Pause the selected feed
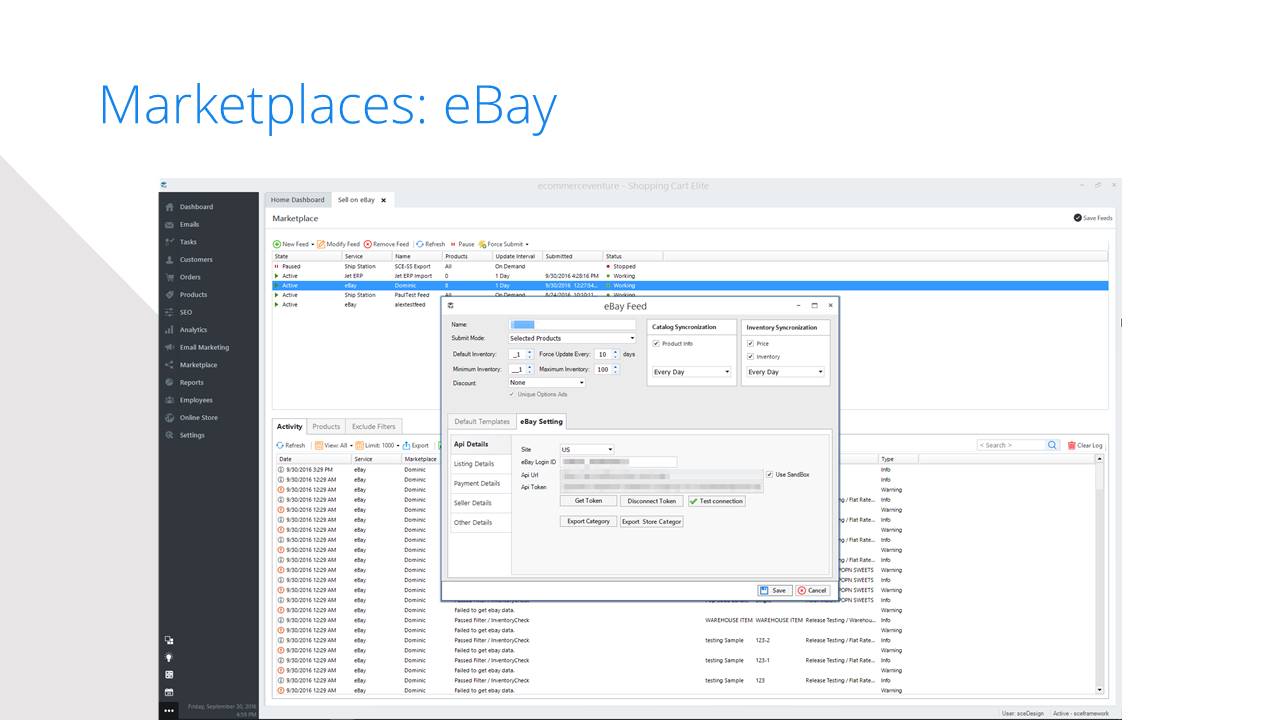 point(462,244)
